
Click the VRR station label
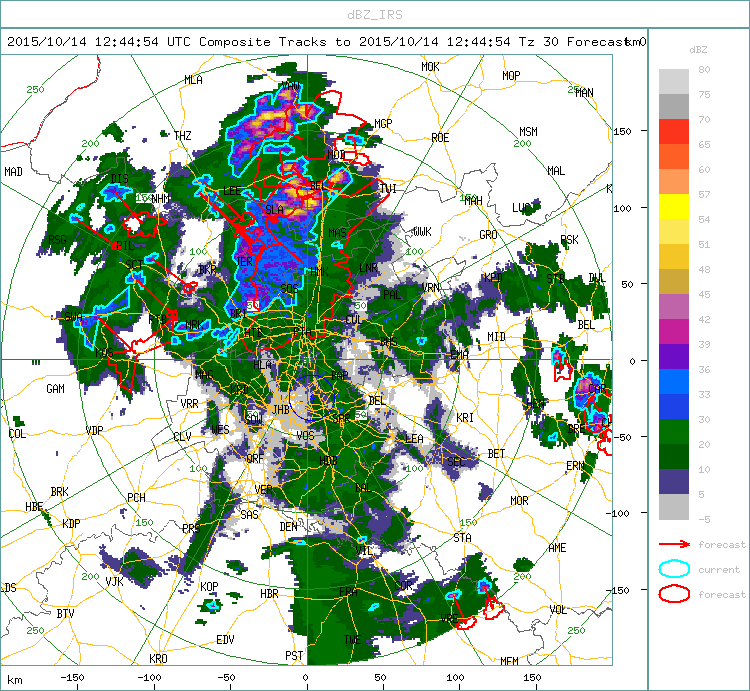point(189,404)
